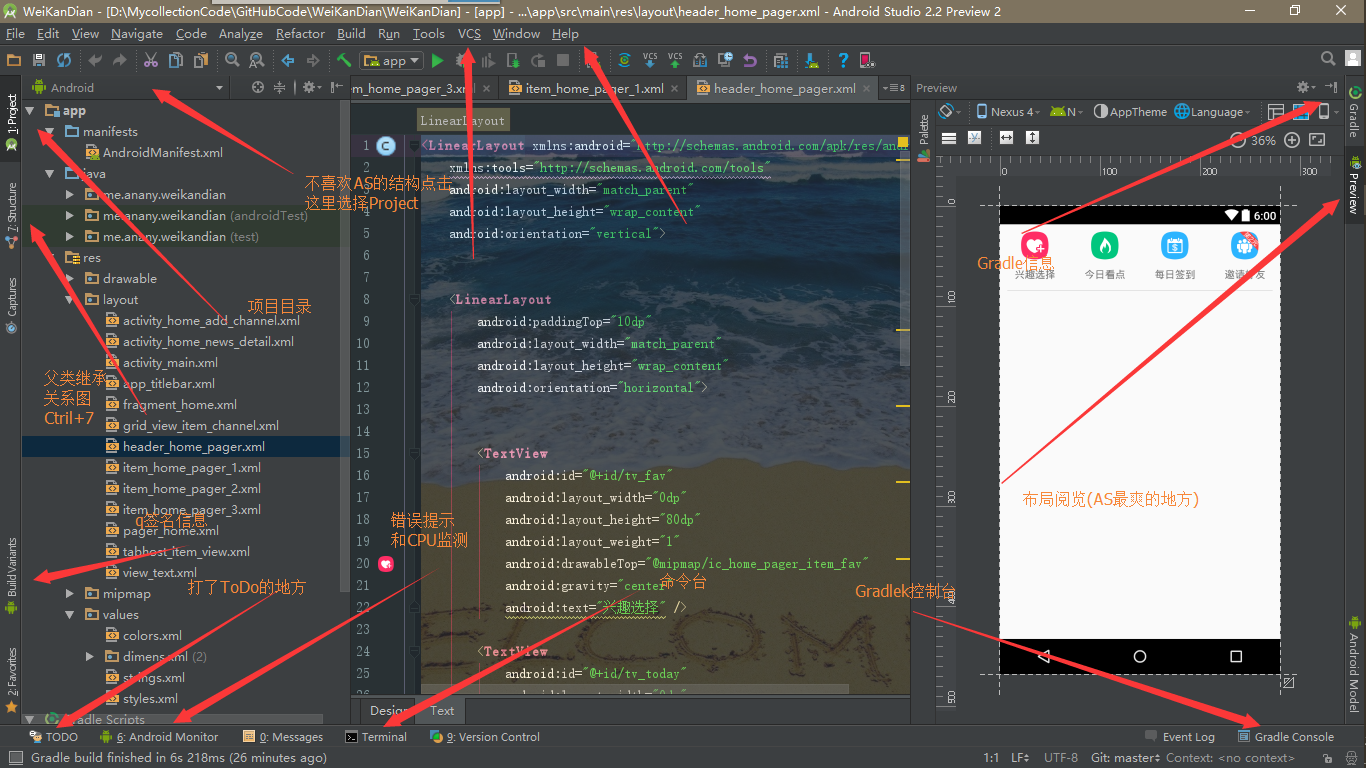Expand the mipmap folder in project tree
The height and width of the screenshot is (768, 1366).
coord(70,594)
